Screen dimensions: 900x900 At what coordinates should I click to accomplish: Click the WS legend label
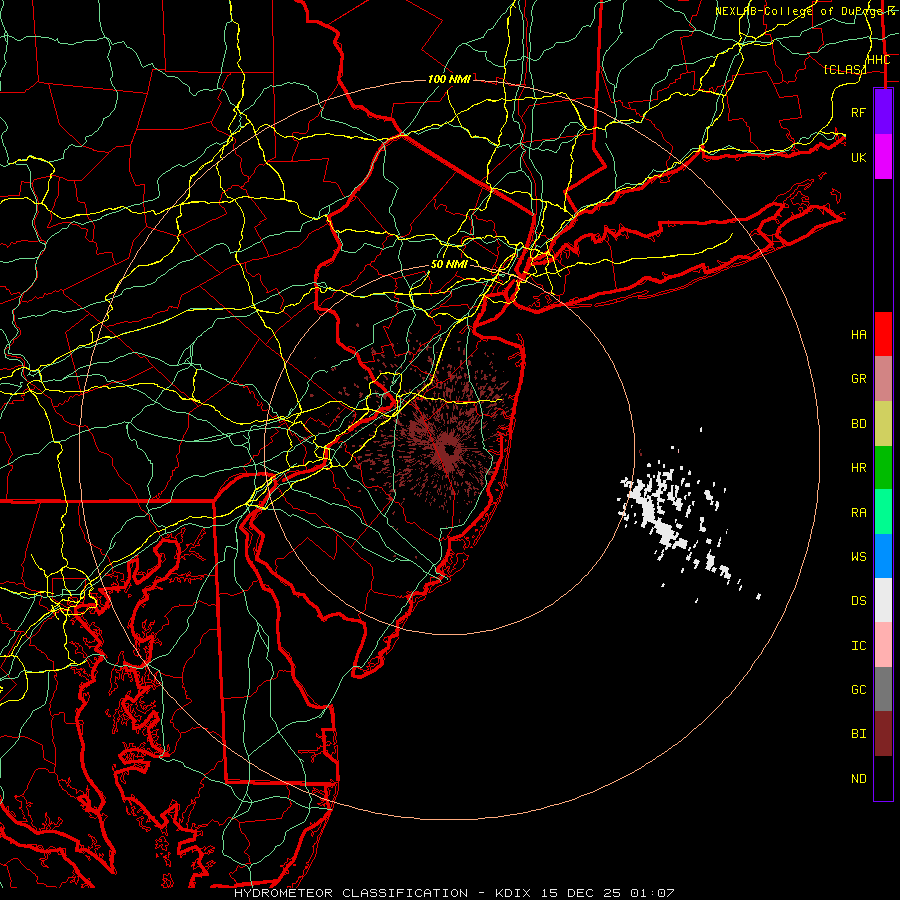[x=858, y=556]
